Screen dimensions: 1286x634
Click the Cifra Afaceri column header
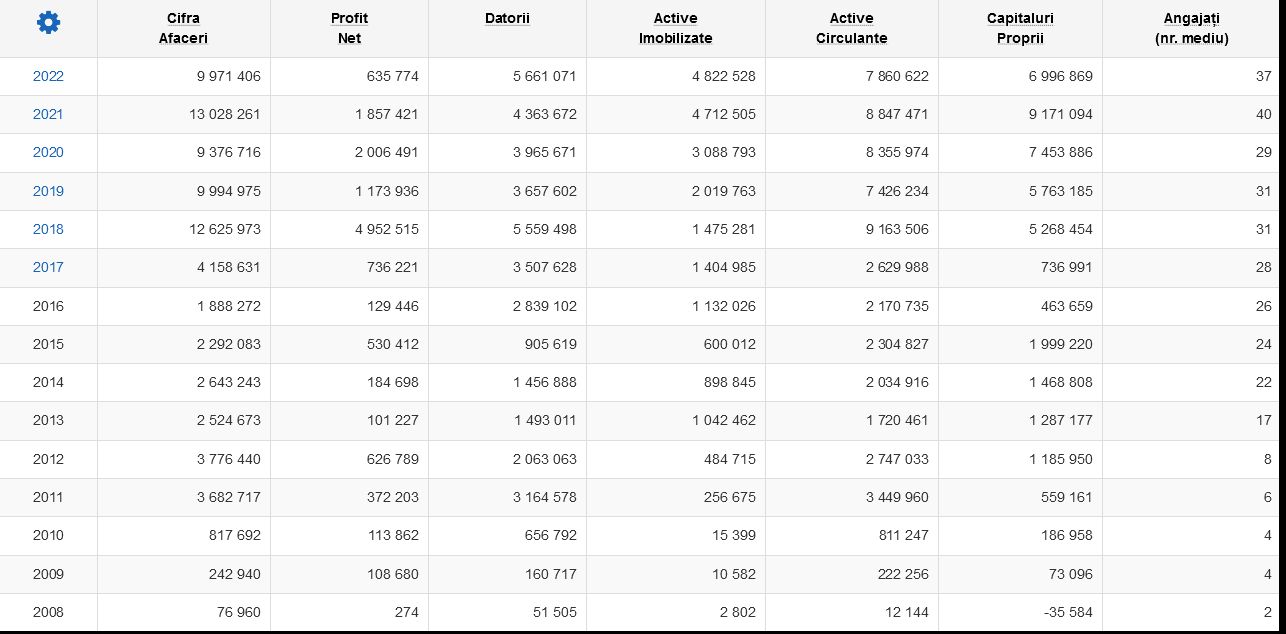pyautogui.click(x=183, y=28)
